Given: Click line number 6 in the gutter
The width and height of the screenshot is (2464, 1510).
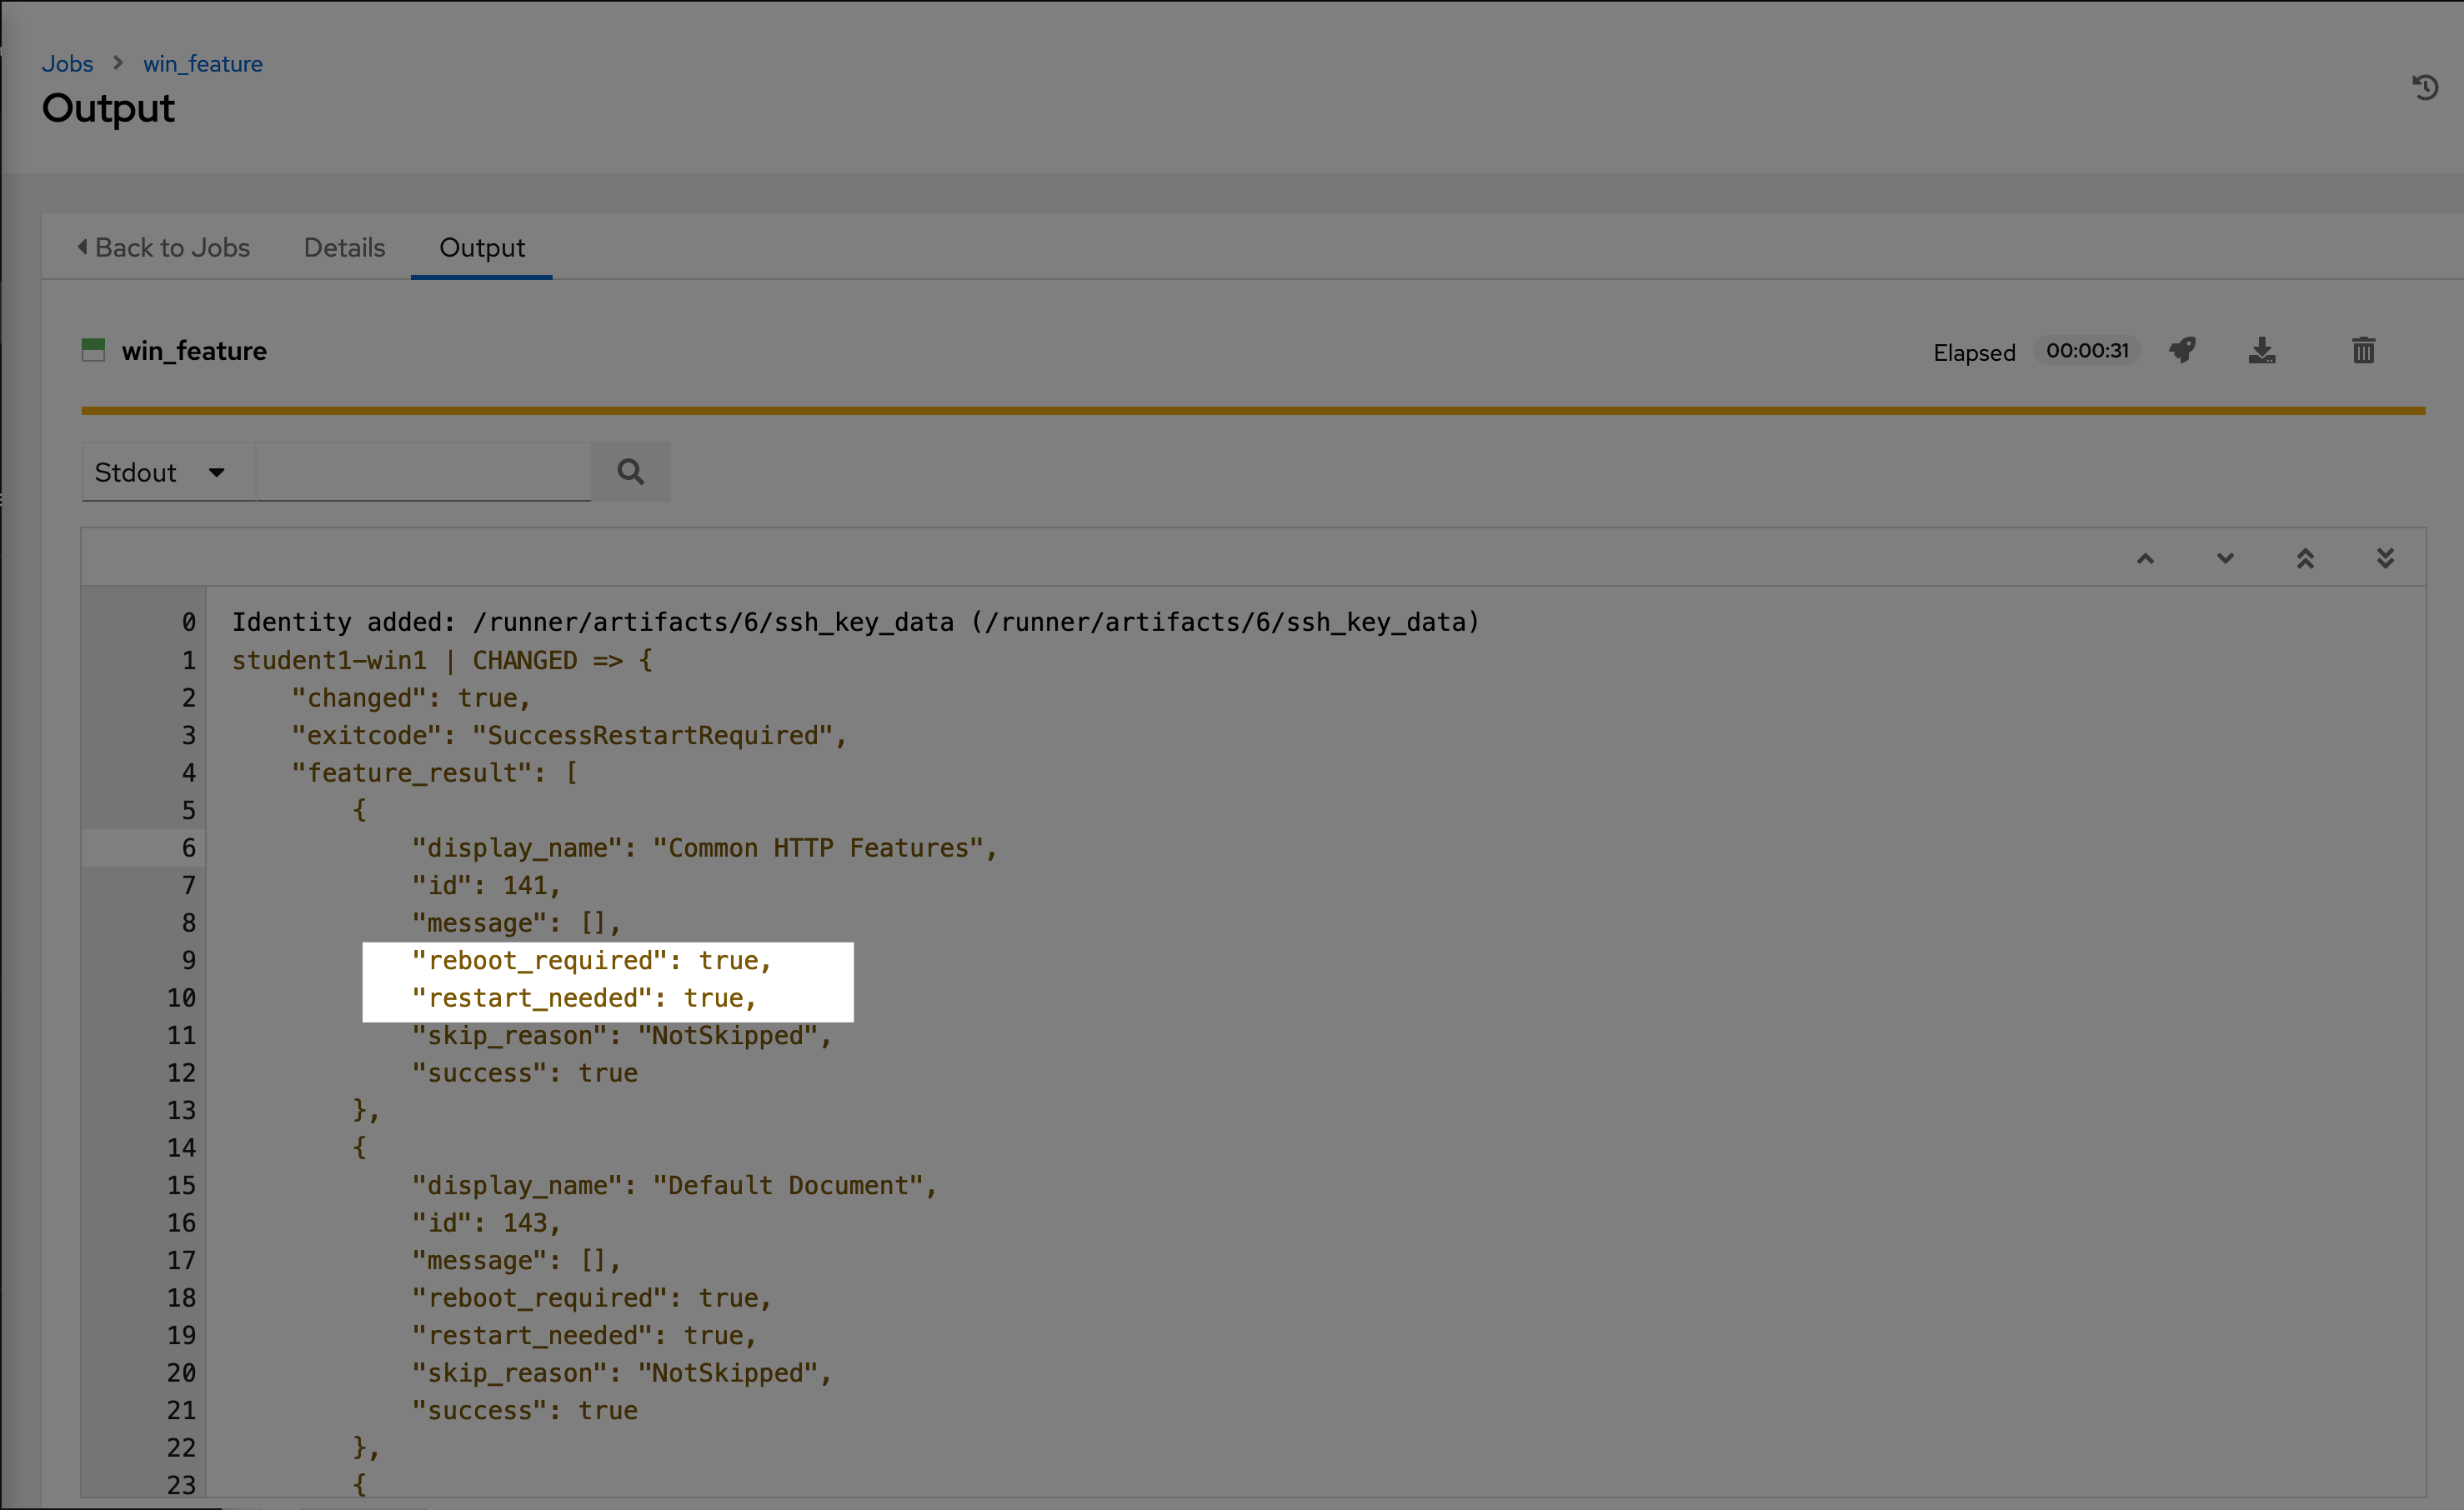Looking at the screenshot, I should point(188,848).
